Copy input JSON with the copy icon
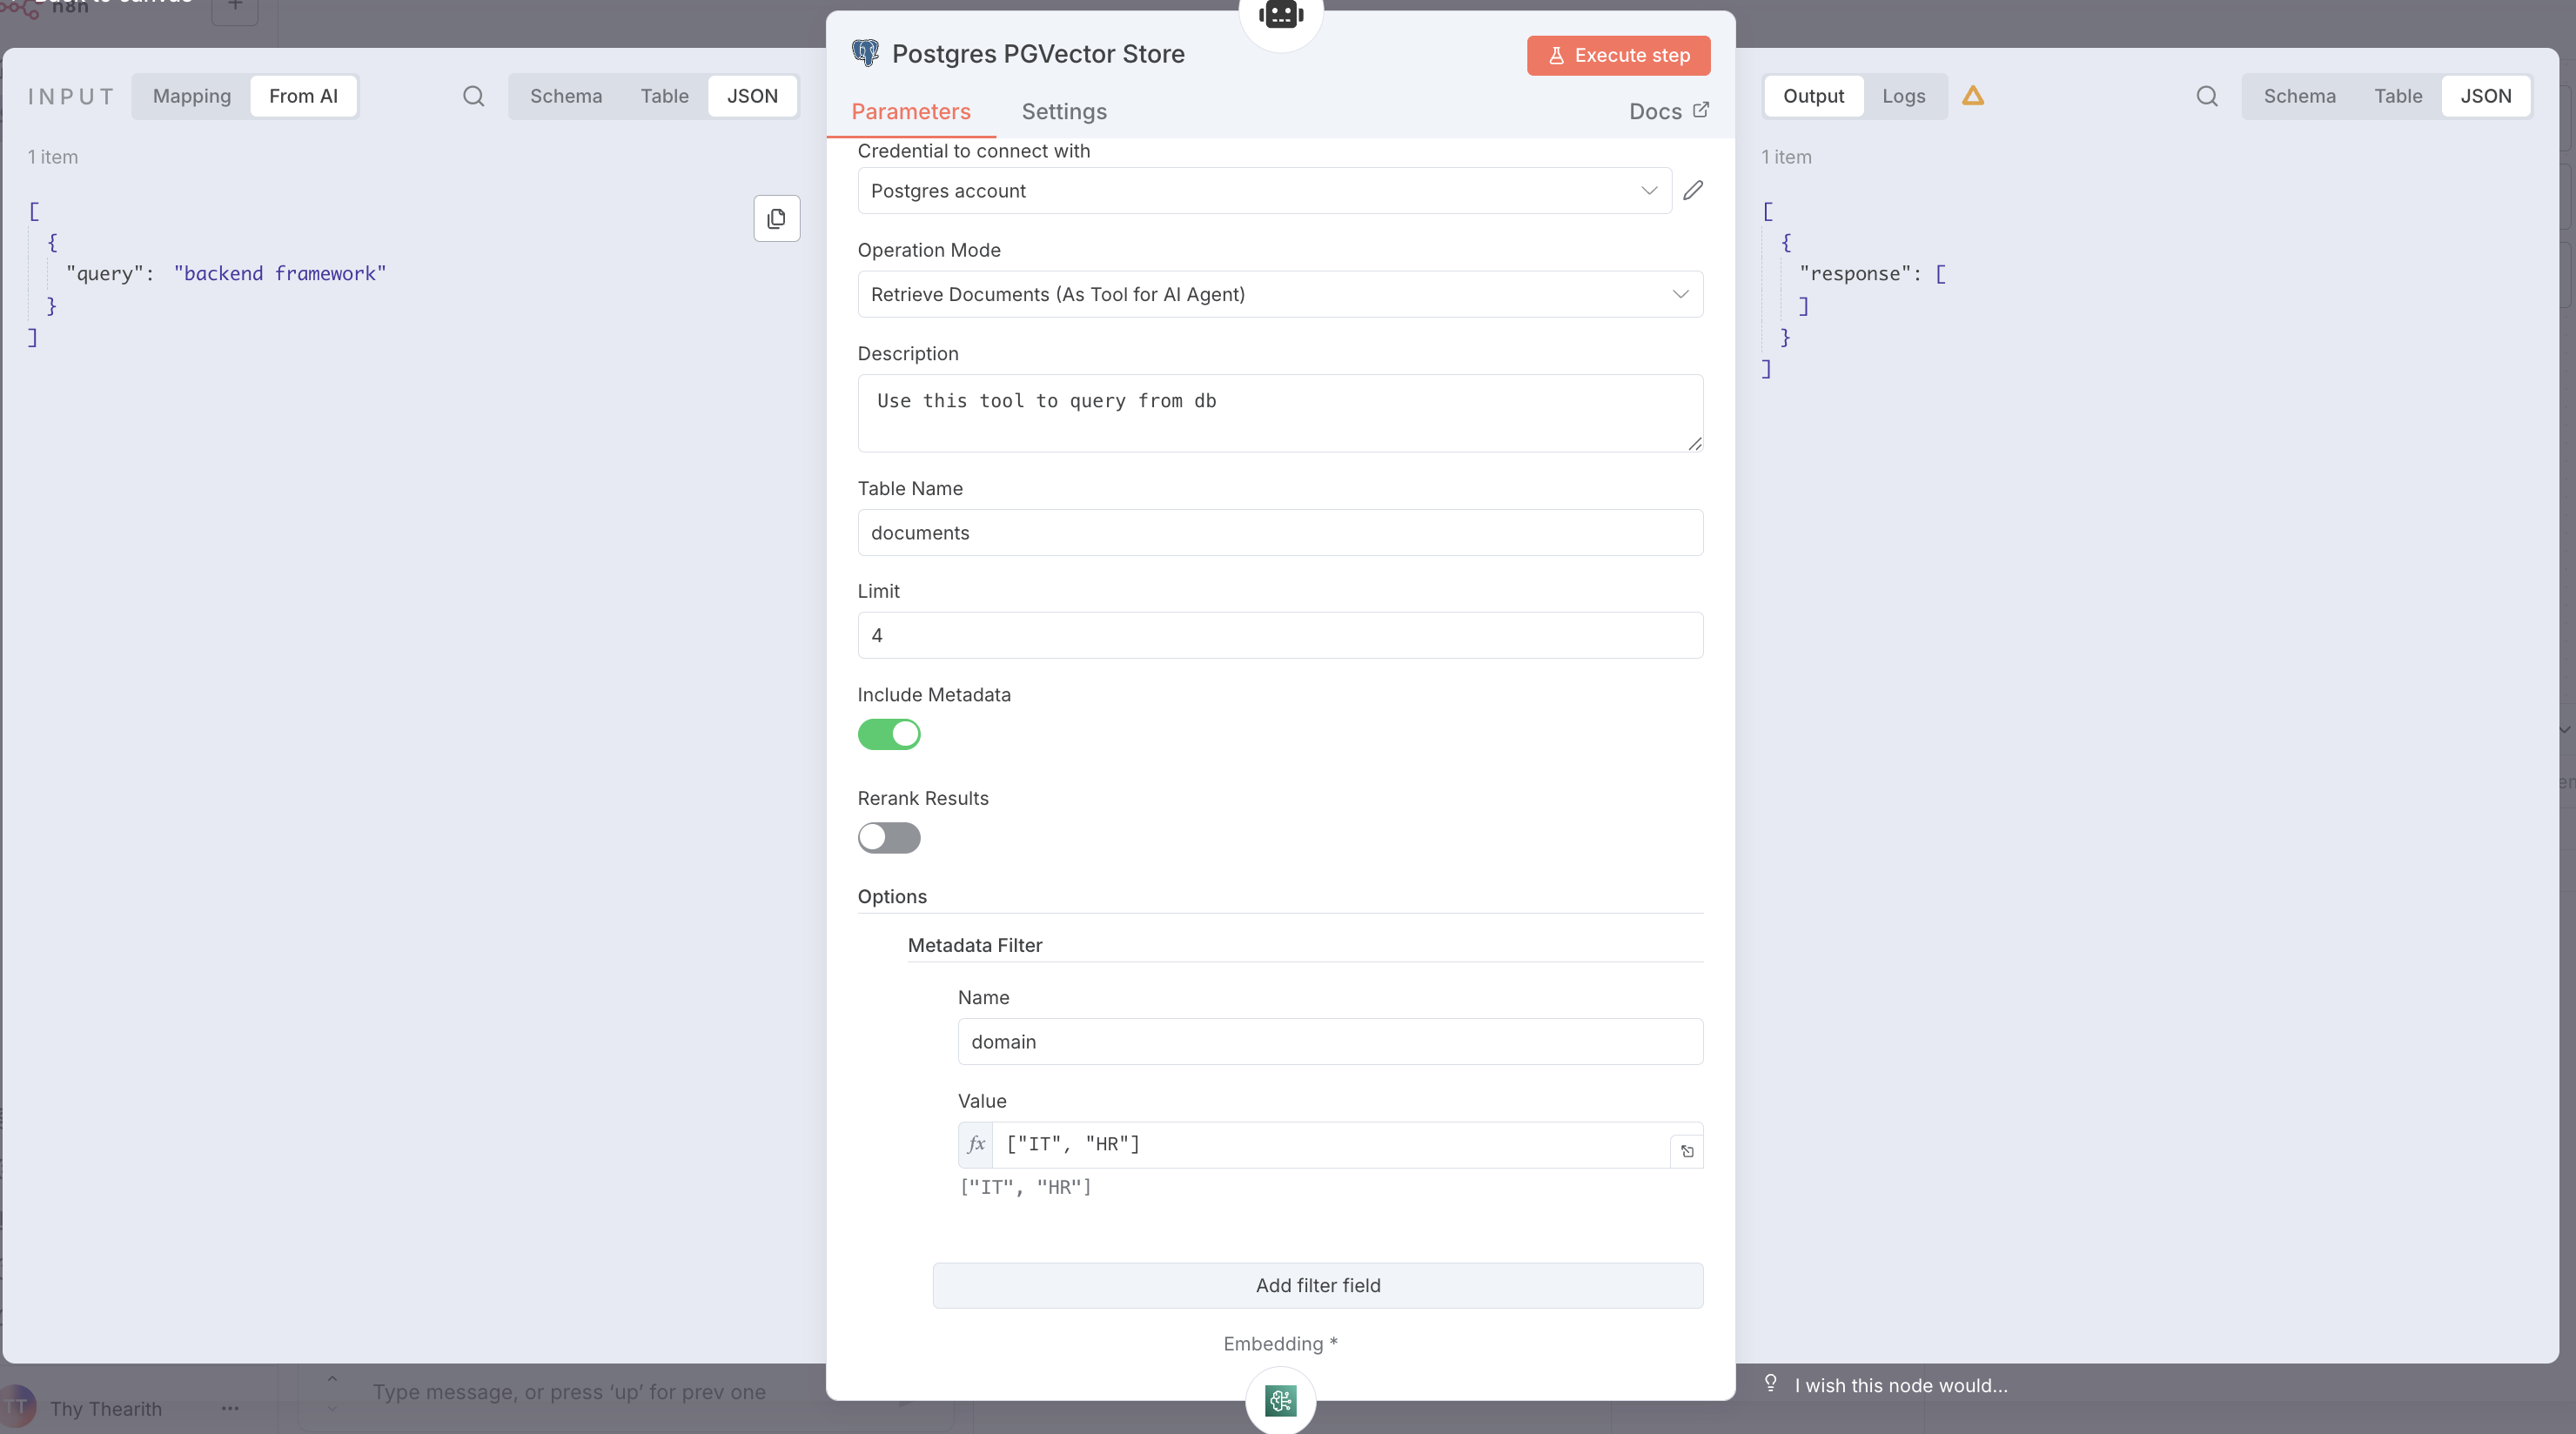 click(x=776, y=218)
